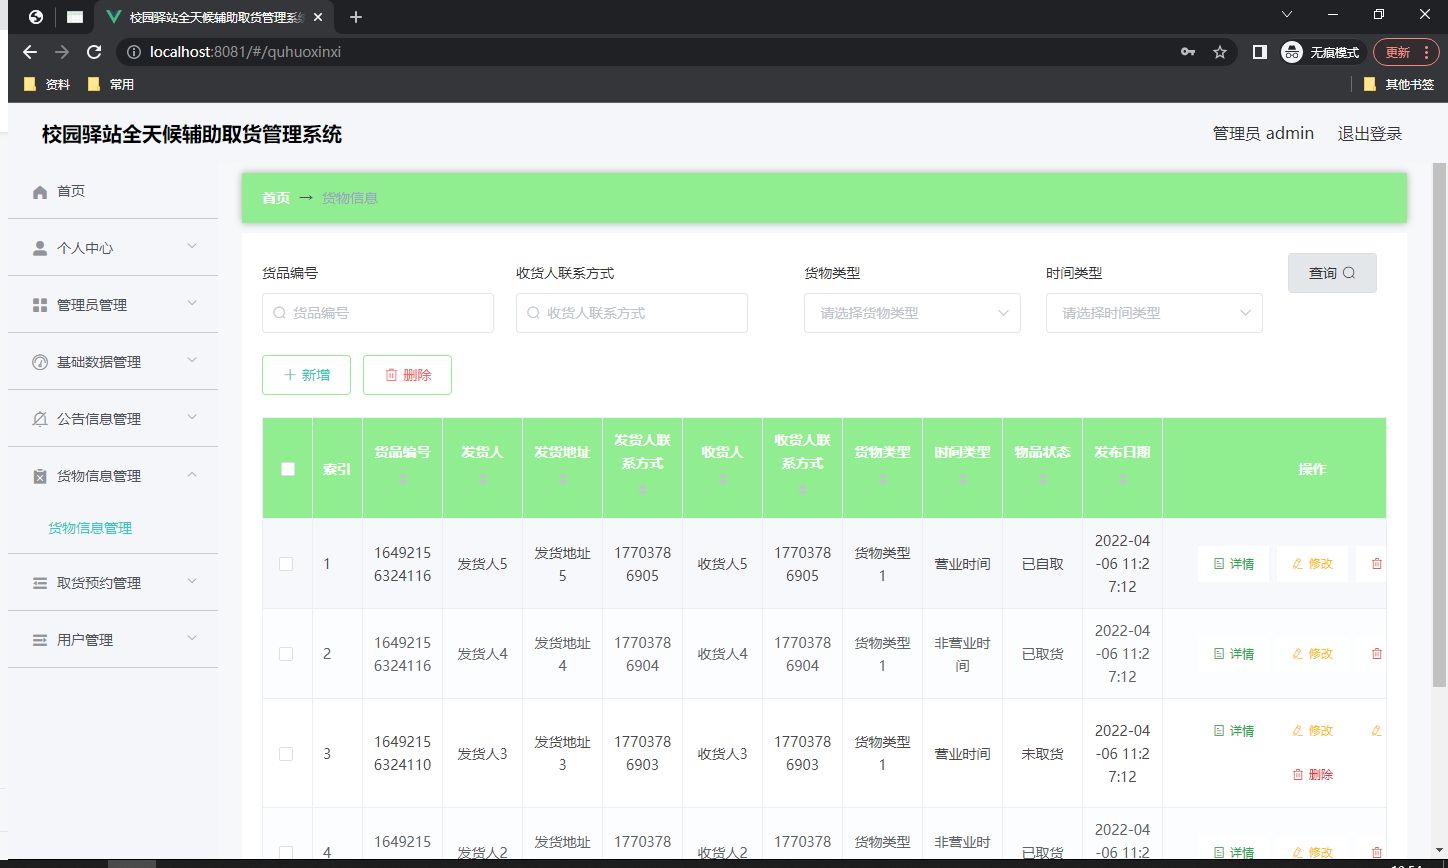Open the saved passwords key icon
The width and height of the screenshot is (1448, 868).
(x=1188, y=52)
